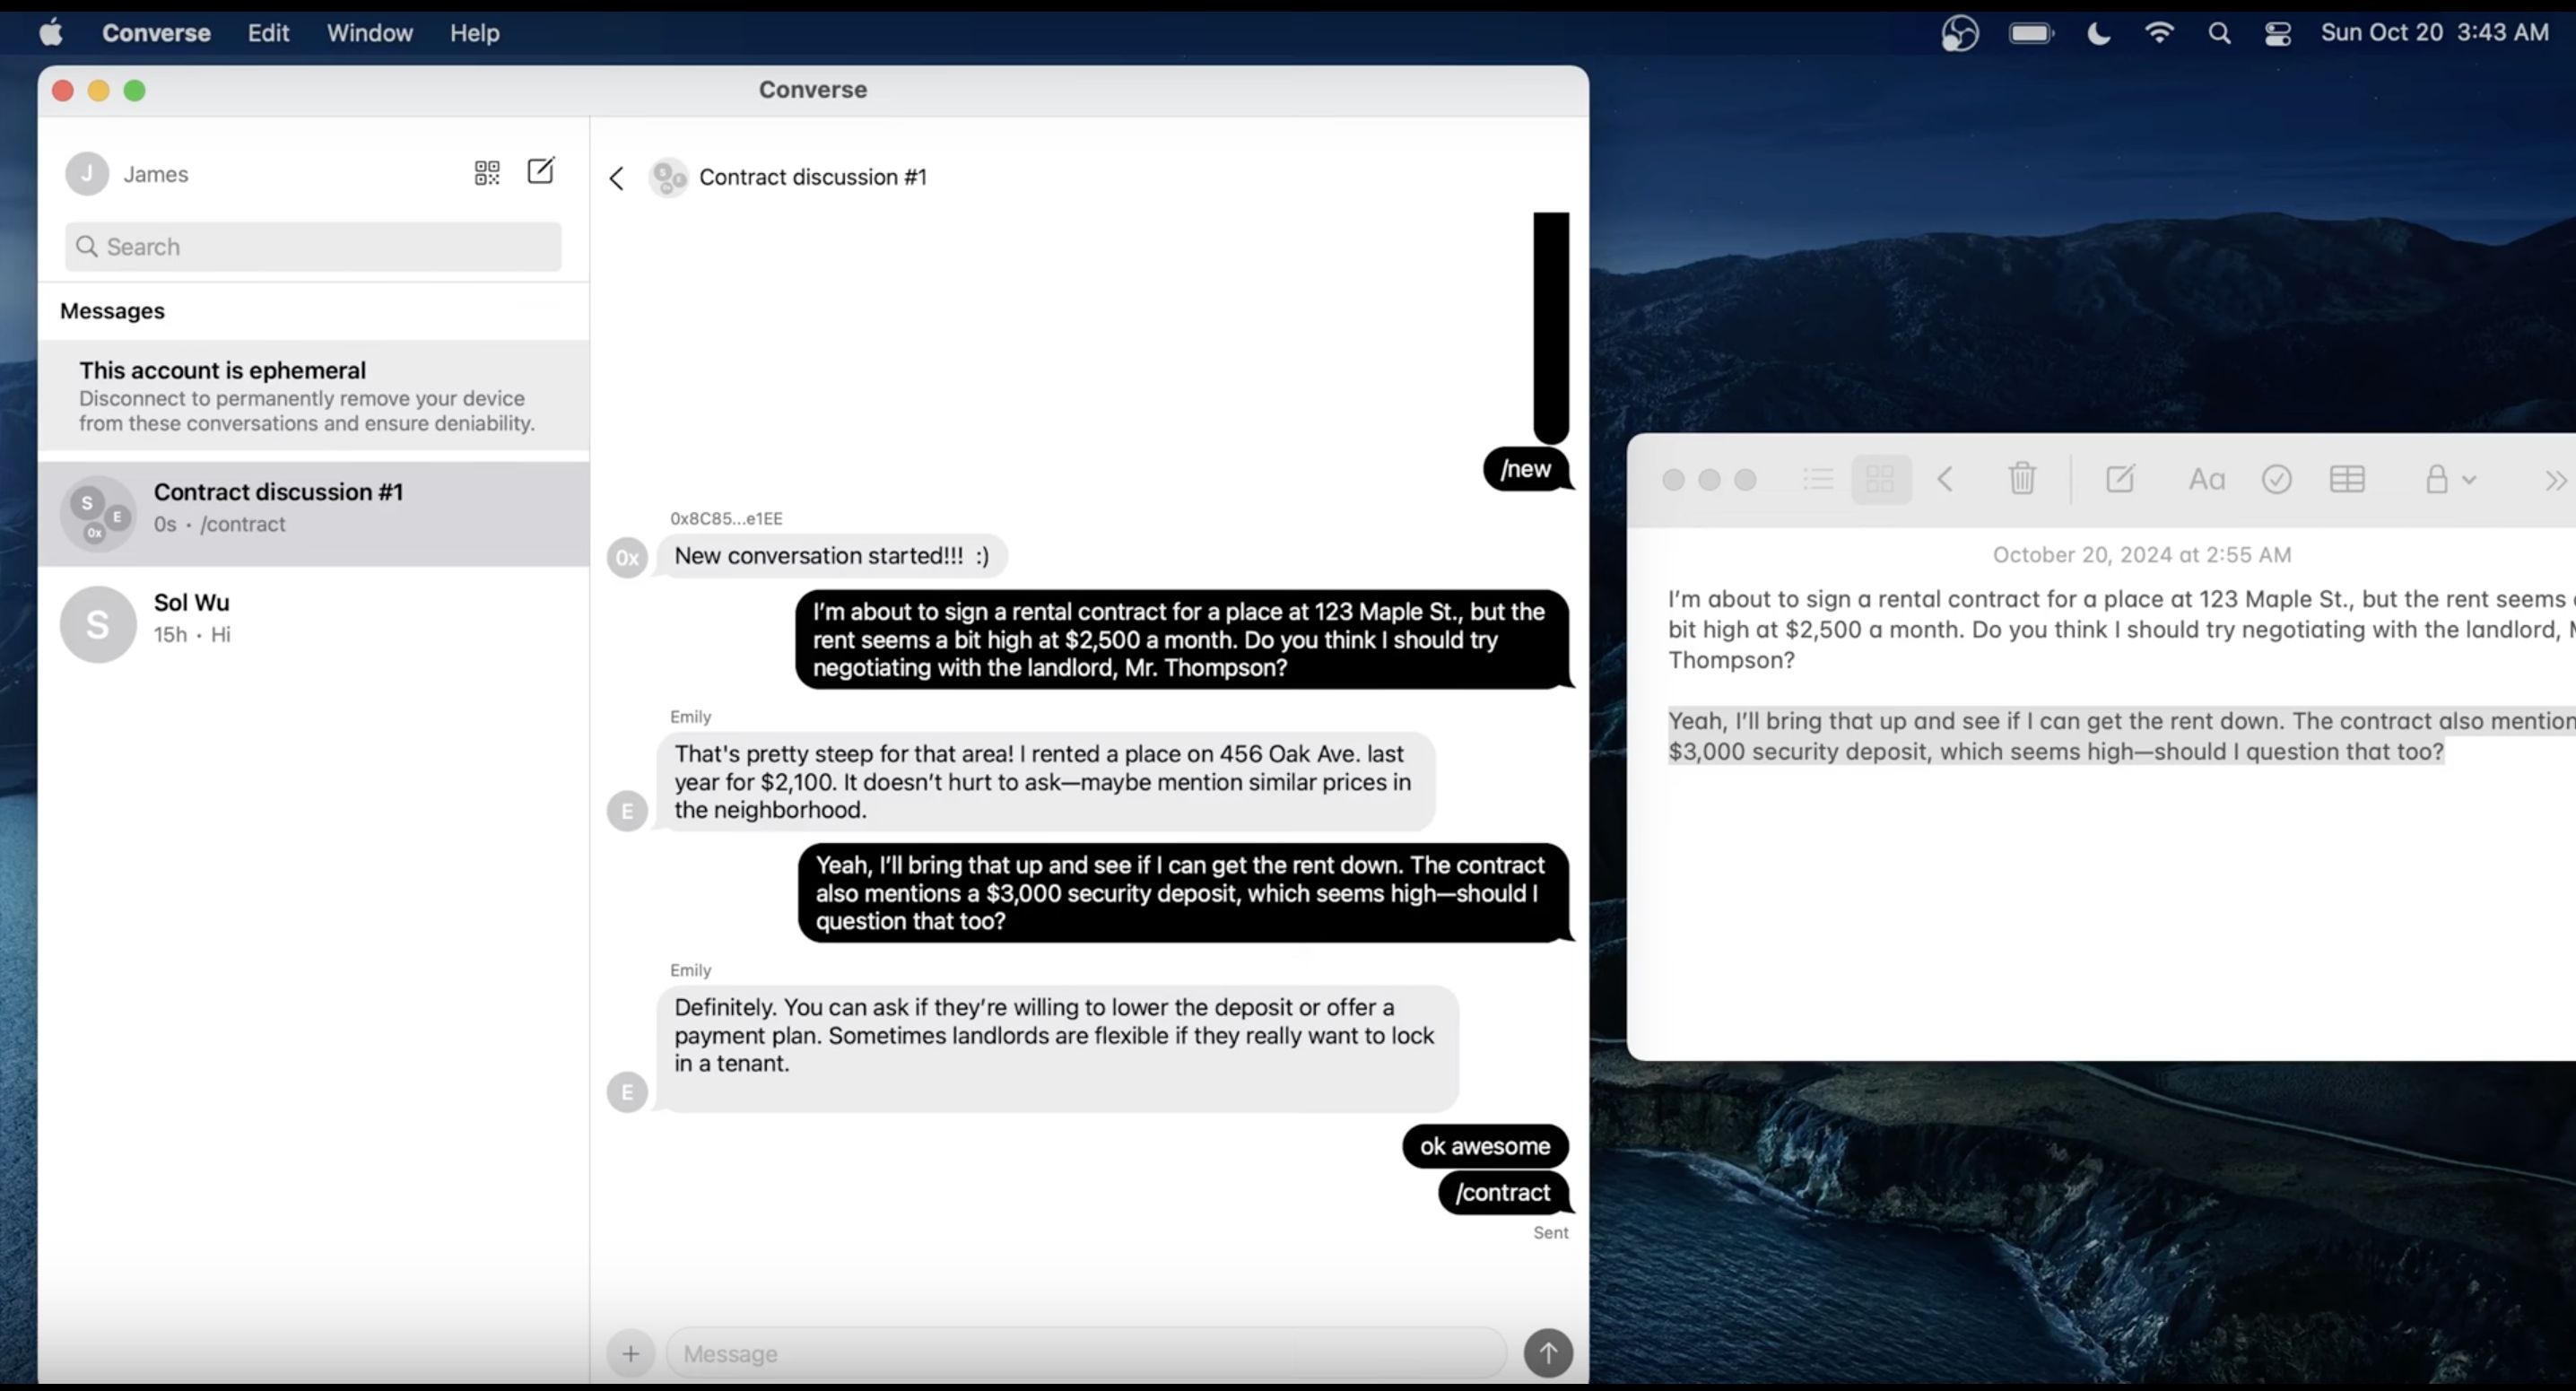Select the Contract discussion #1 conversation
2576x1391 pixels.
(313, 507)
